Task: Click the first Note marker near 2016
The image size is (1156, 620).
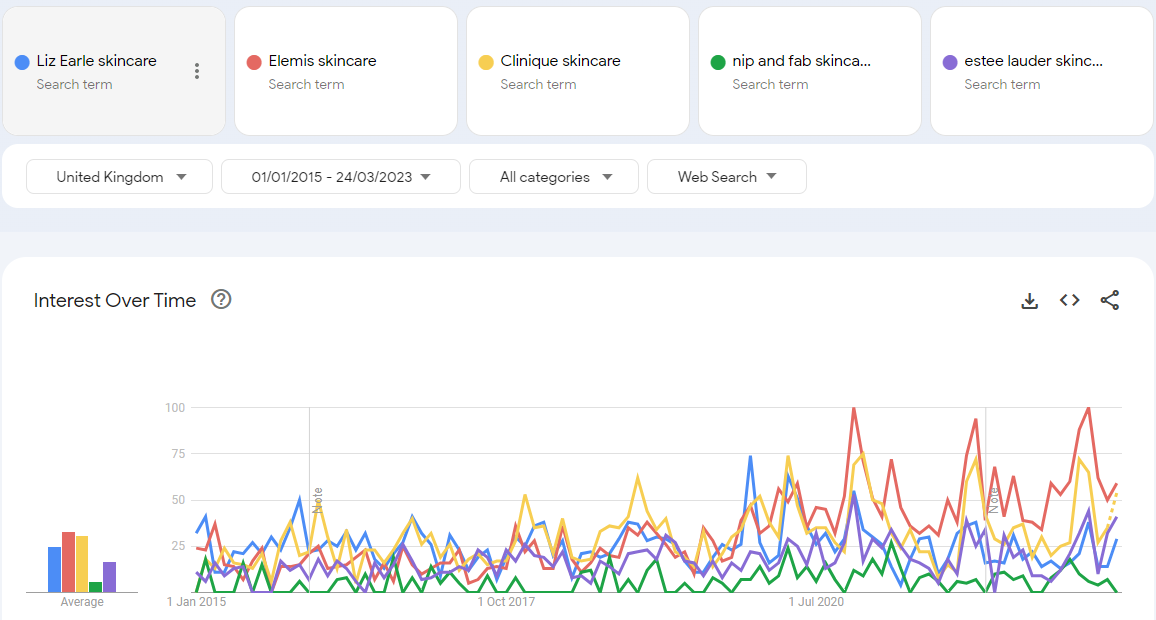Action: point(318,500)
